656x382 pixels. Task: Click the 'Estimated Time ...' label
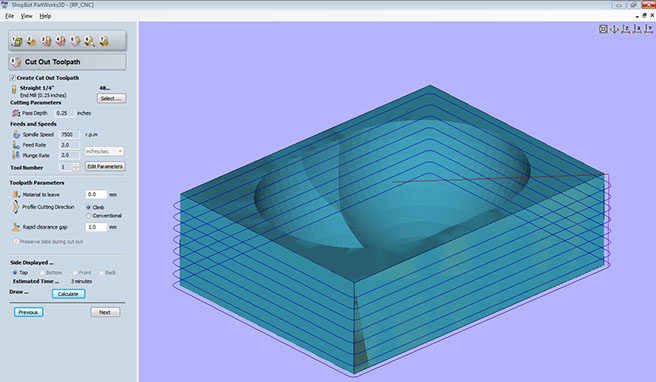tap(36, 281)
